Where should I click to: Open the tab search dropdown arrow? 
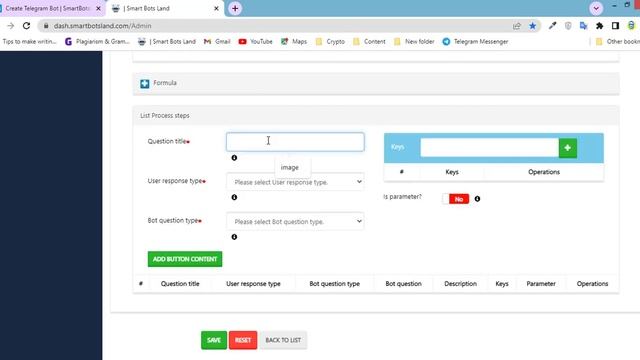tap(596, 8)
